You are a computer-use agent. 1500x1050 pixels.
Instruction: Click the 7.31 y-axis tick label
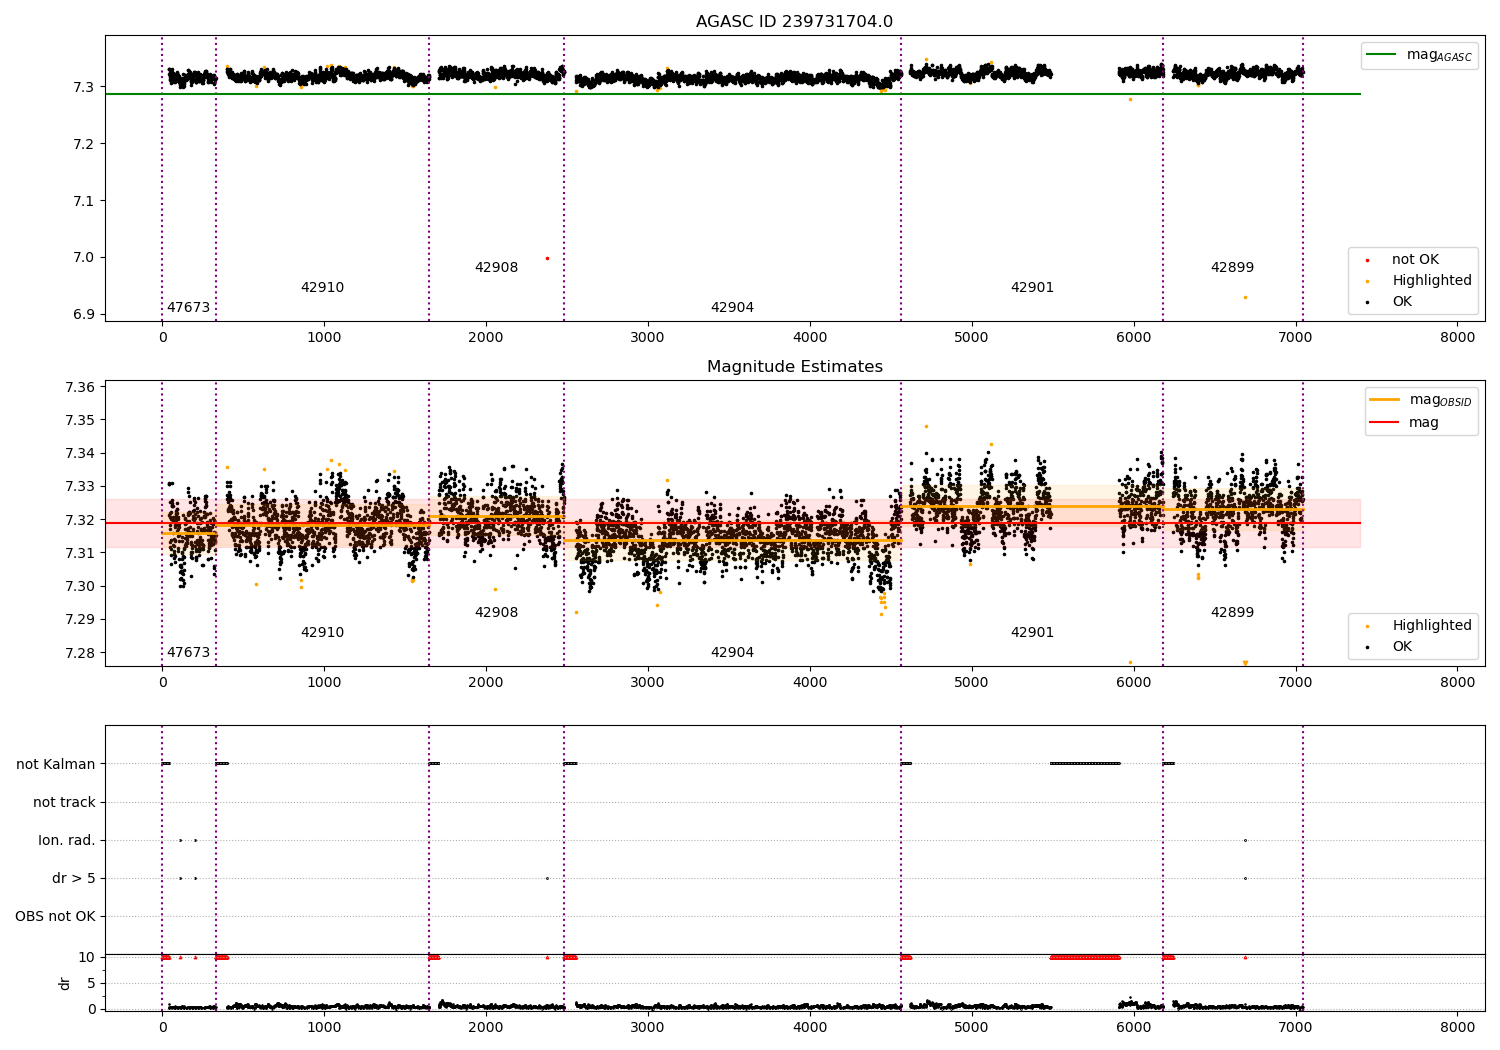79,553
